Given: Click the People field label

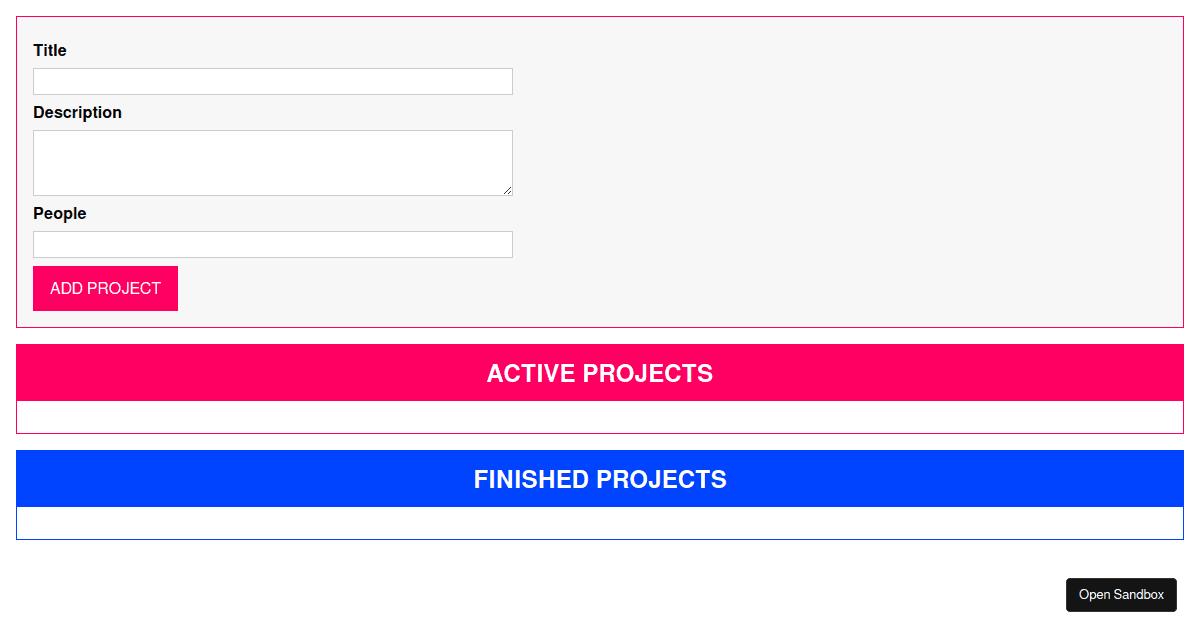Looking at the screenshot, I should (60, 214).
